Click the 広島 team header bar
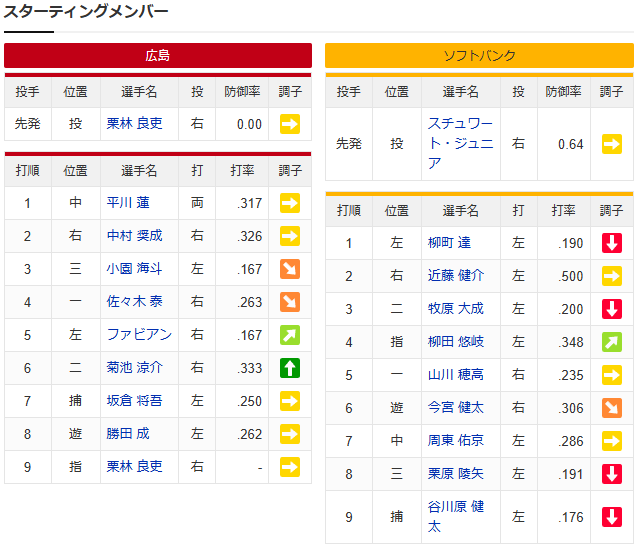 [158, 56]
